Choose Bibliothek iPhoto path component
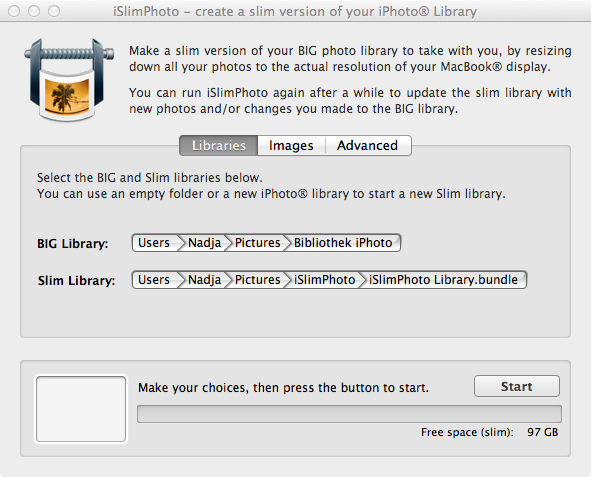The image size is (591, 477). (x=343, y=243)
